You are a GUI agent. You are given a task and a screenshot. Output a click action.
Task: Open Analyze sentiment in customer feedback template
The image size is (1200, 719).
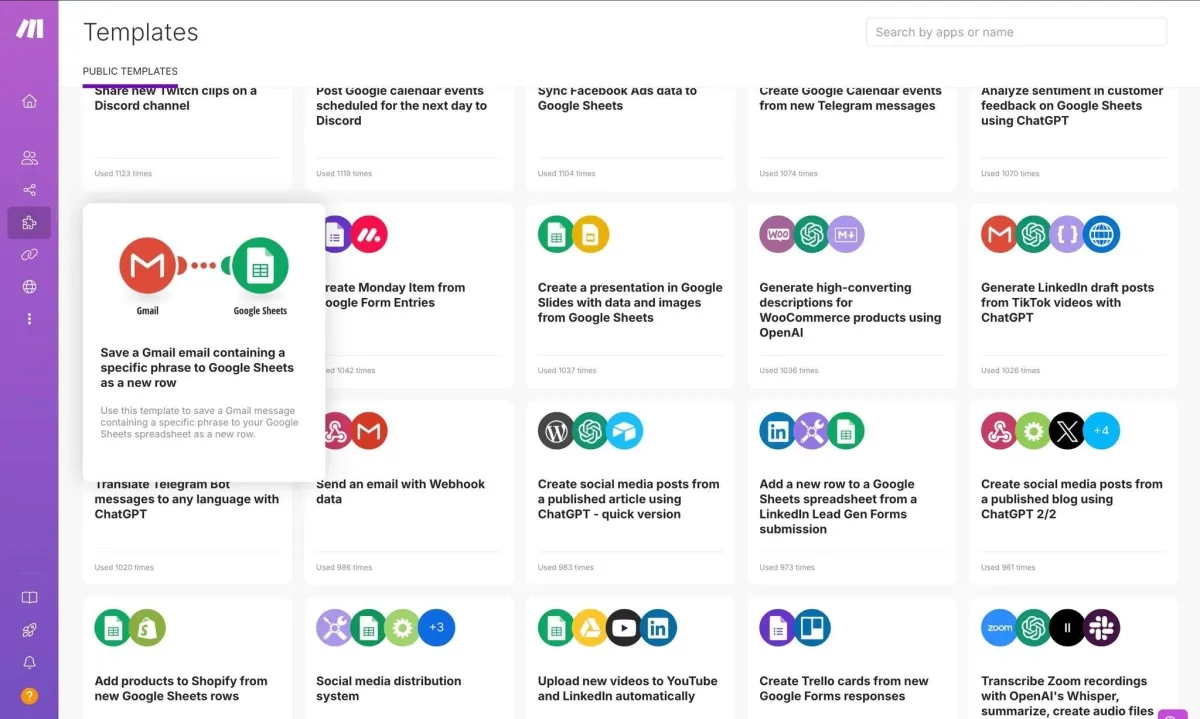[x=1071, y=105]
